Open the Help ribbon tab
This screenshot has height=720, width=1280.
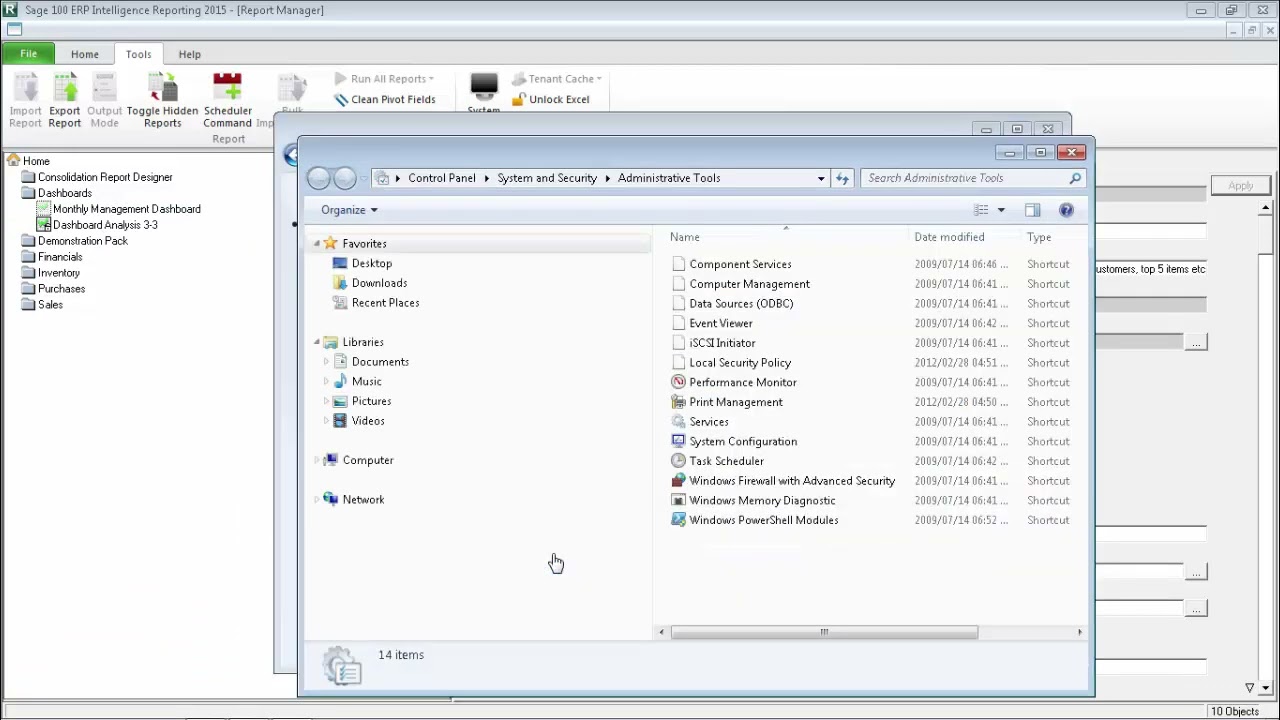coord(190,54)
